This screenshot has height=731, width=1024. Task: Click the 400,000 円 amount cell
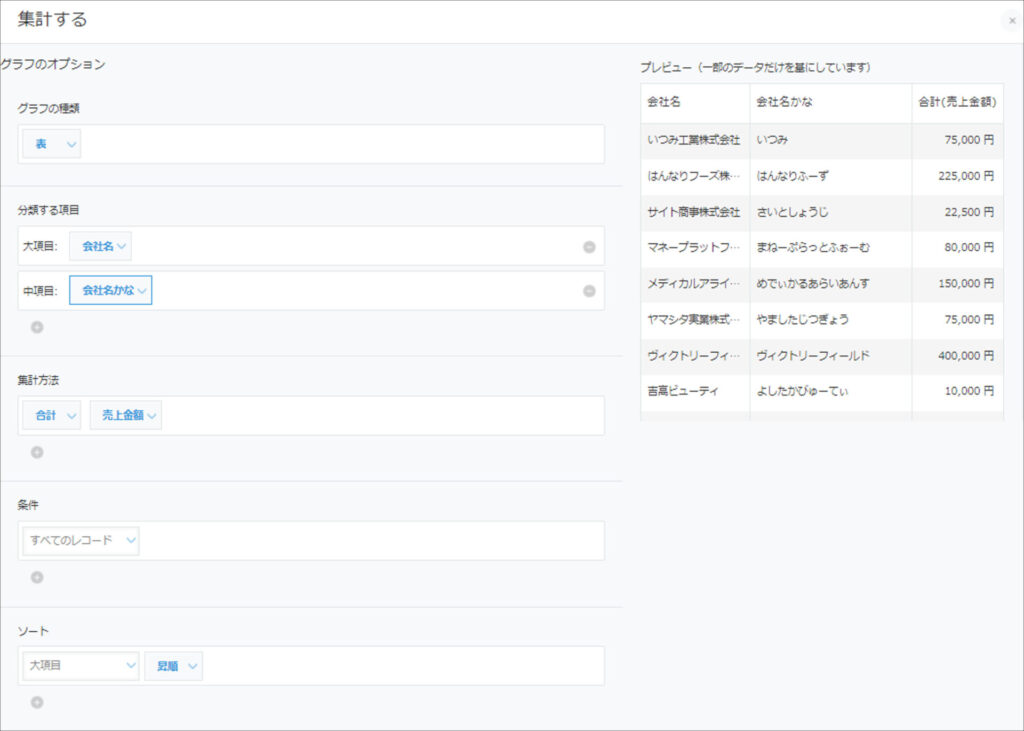pos(957,355)
